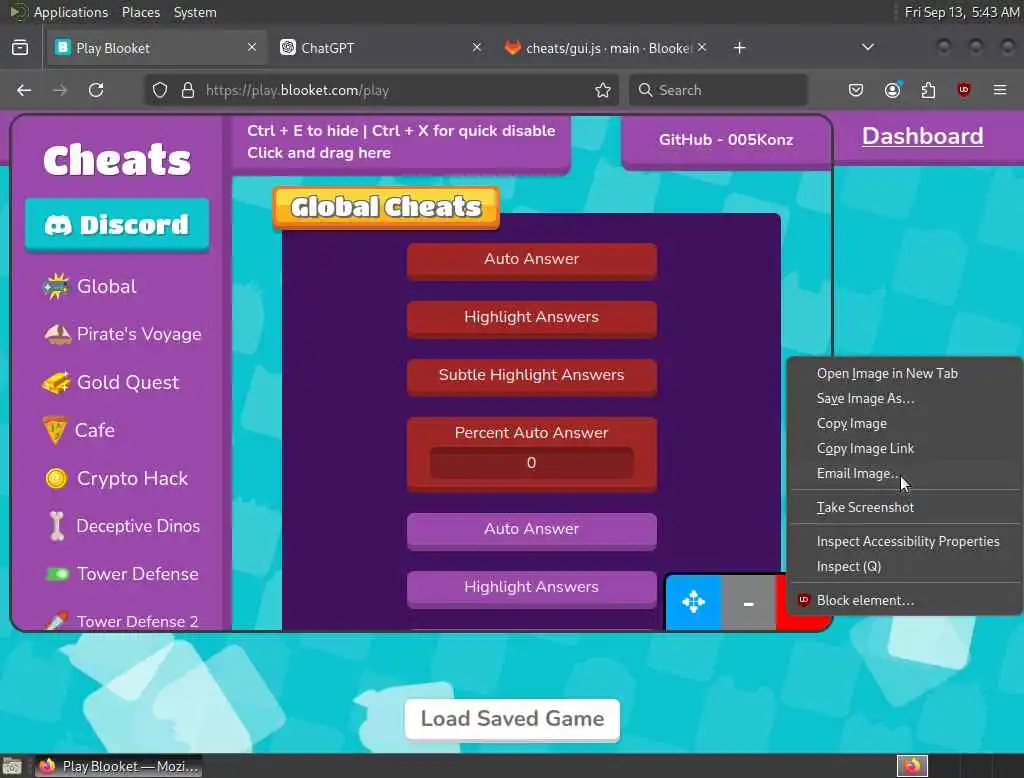
Task: Open tracking protection shield icon
Action: tap(160, 90)
